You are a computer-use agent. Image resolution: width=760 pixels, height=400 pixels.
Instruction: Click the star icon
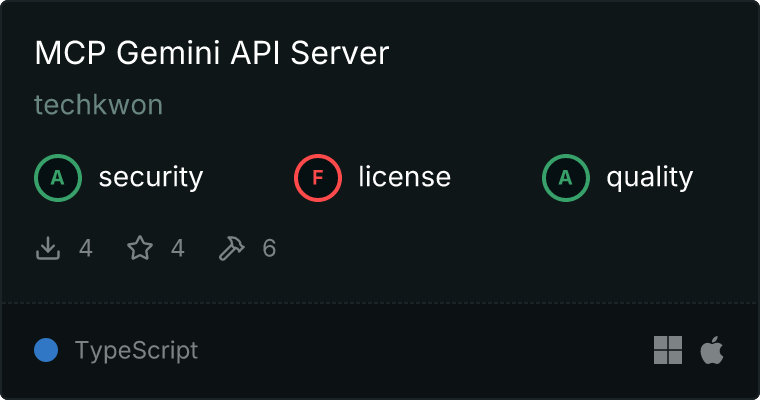coord(140,248)
